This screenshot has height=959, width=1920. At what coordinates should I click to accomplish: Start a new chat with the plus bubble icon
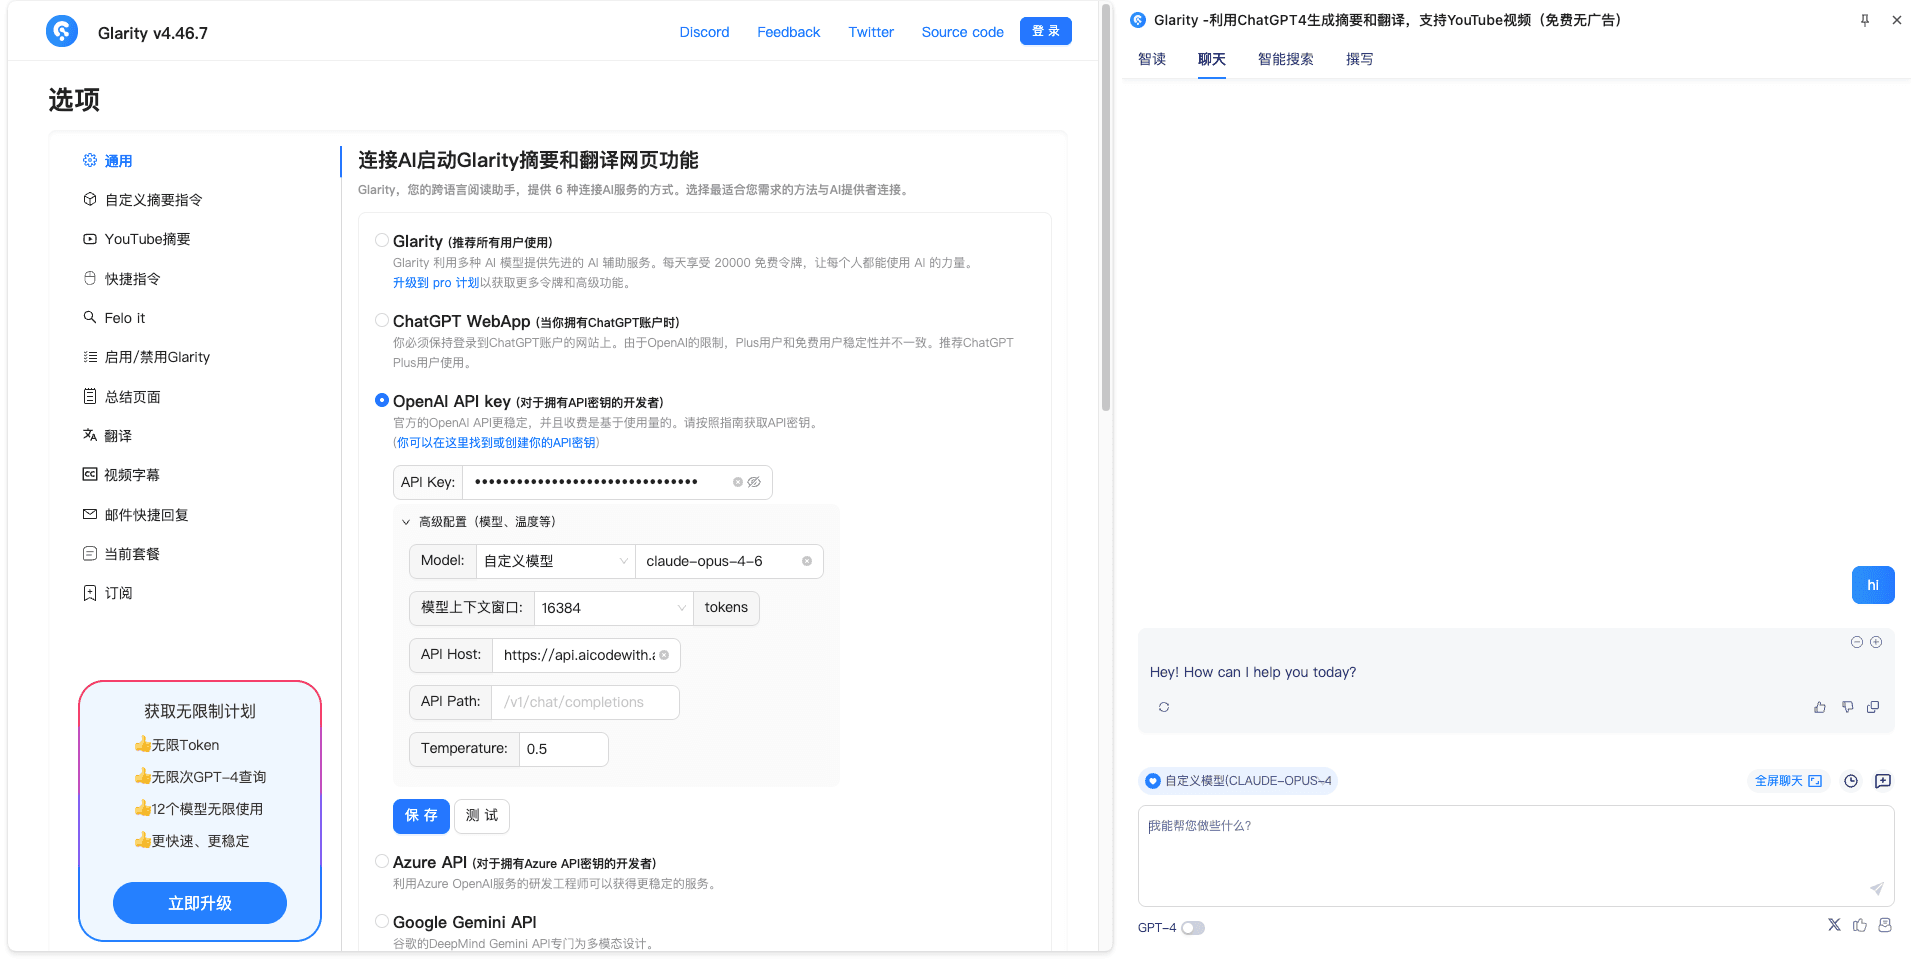coord(1883,781)
